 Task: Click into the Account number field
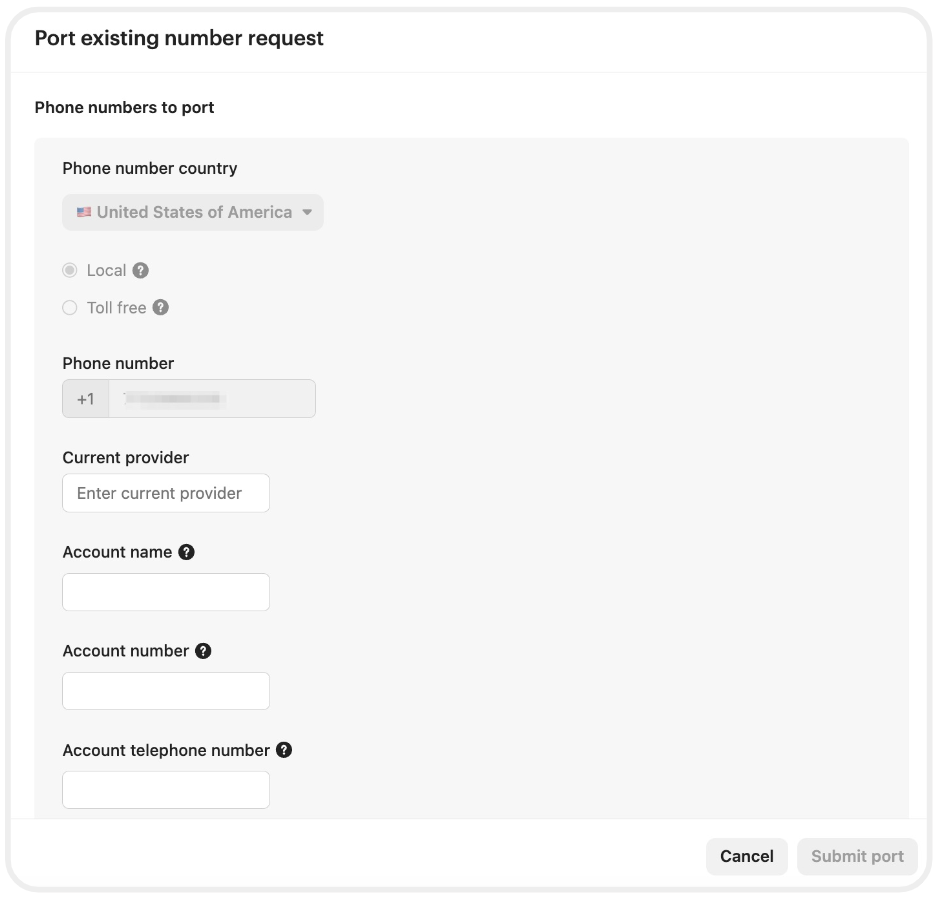(x=166, y=691)
